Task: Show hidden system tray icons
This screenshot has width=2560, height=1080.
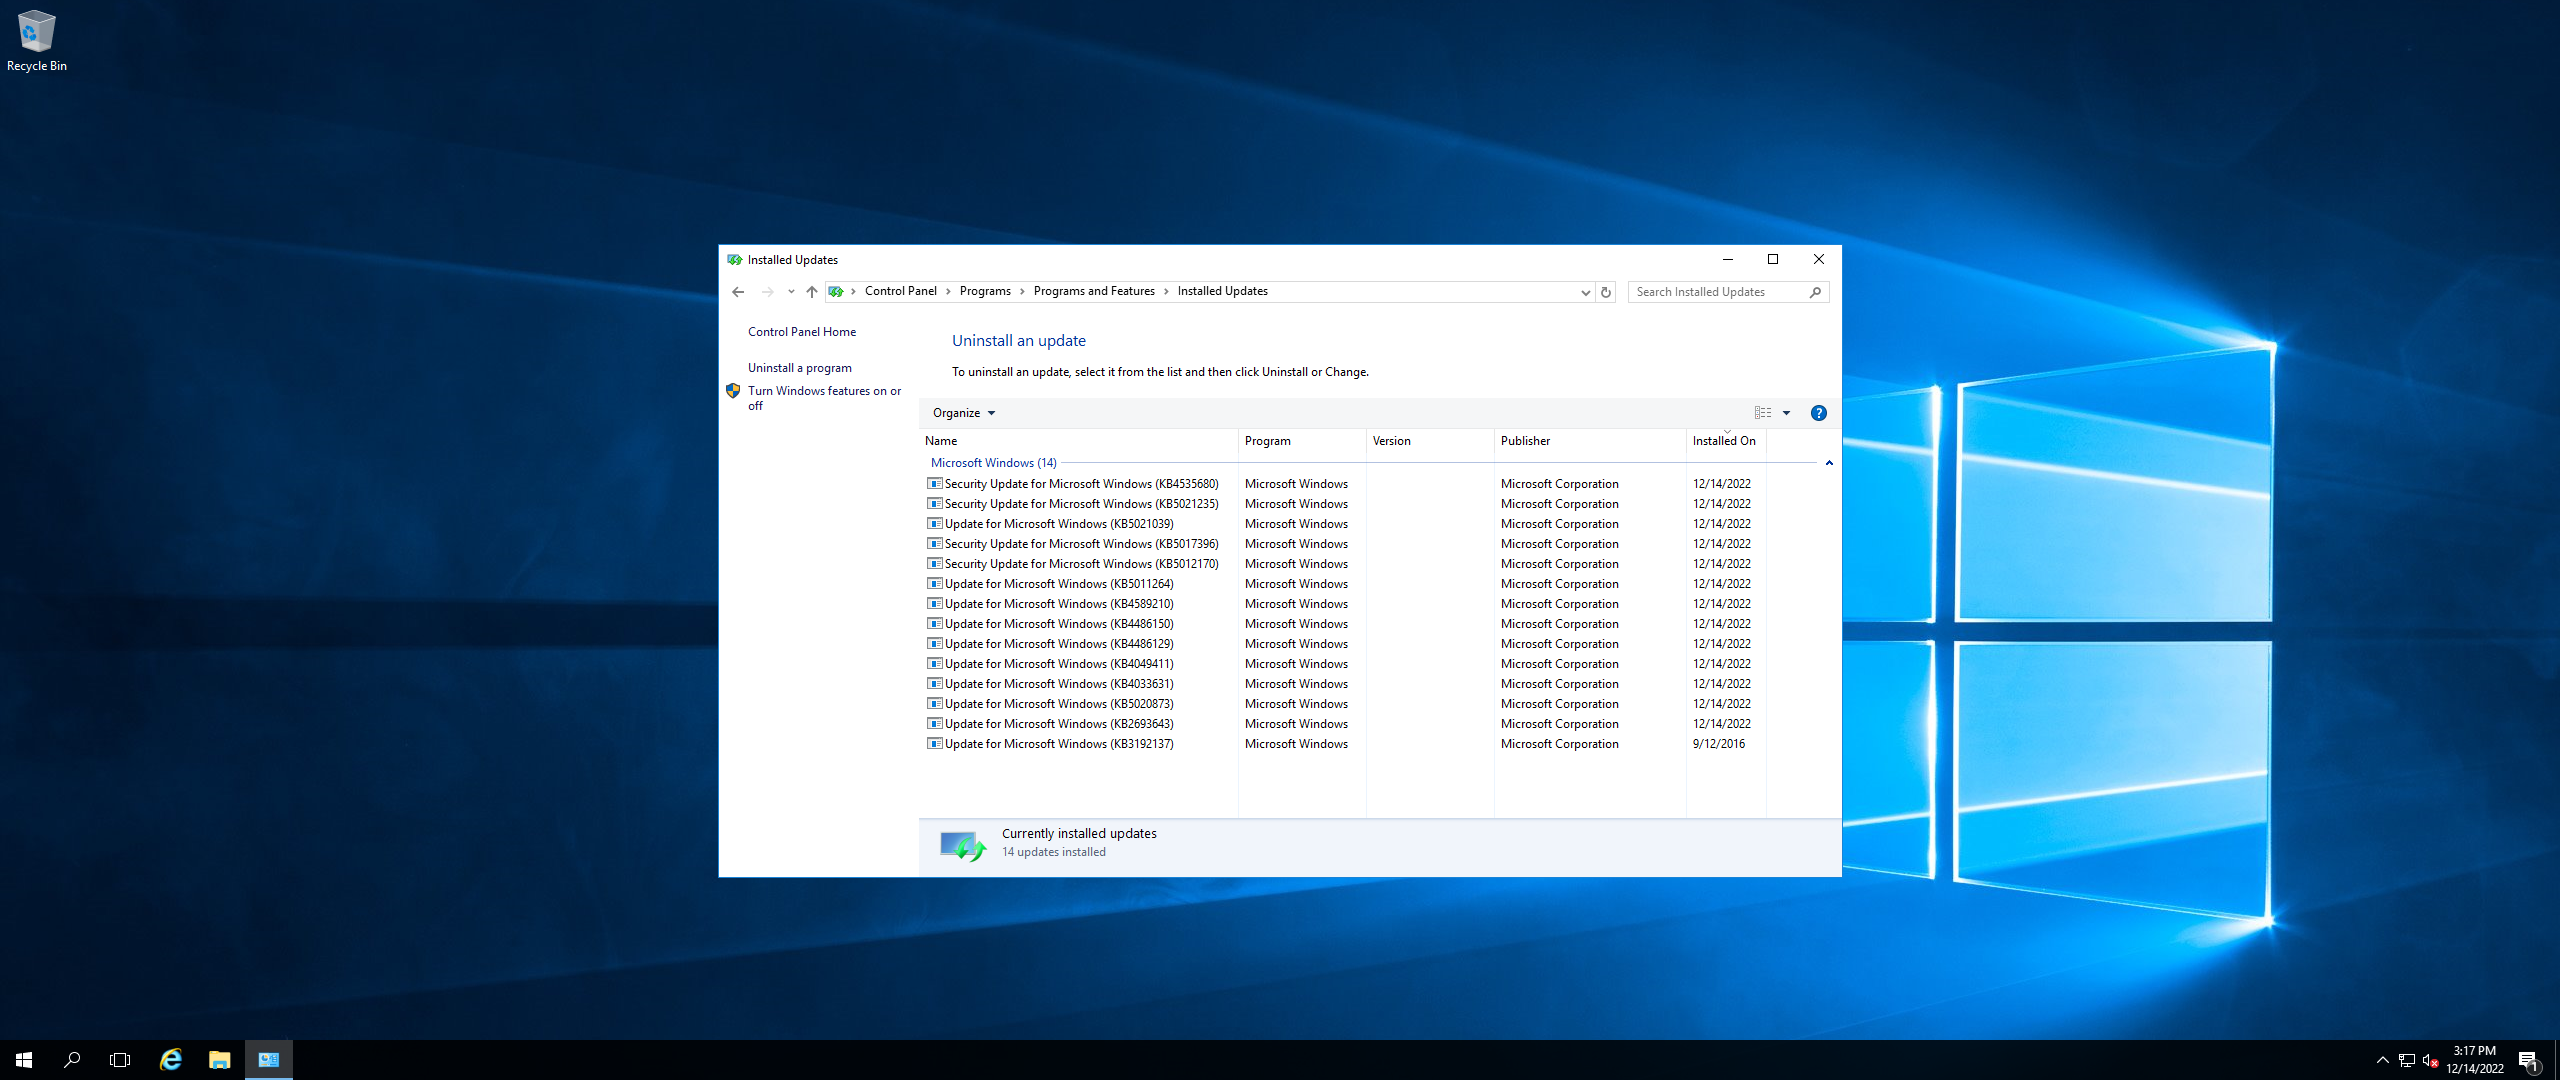Action: [2382, 1060]
